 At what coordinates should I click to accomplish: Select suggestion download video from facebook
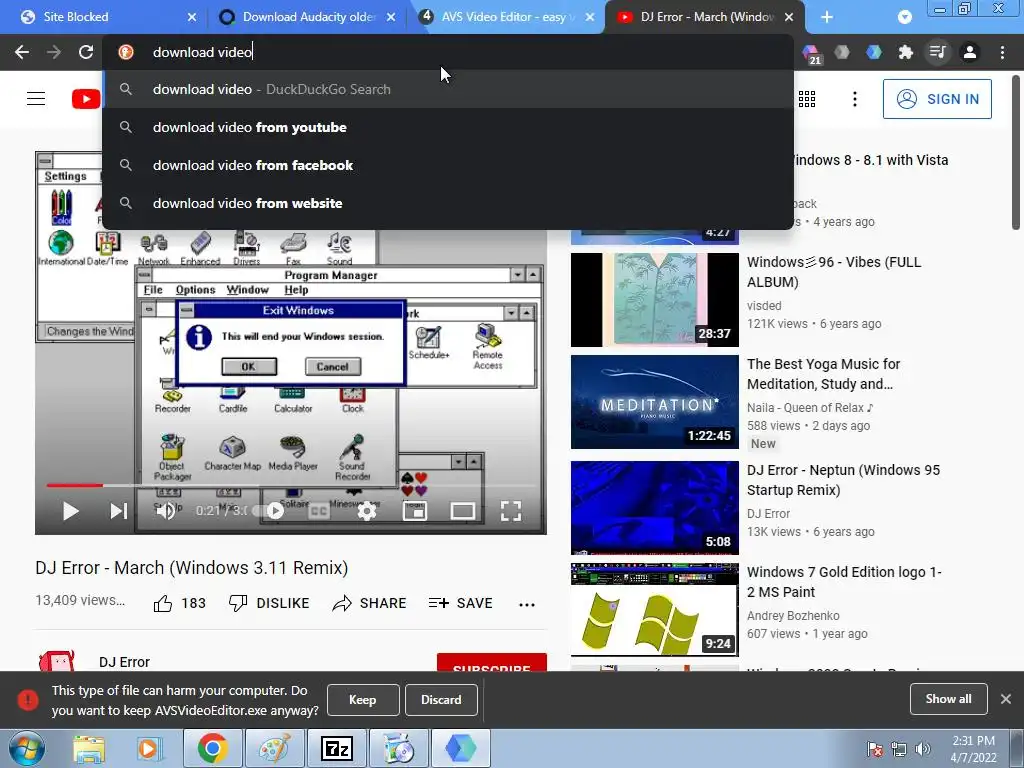point(448,165)
